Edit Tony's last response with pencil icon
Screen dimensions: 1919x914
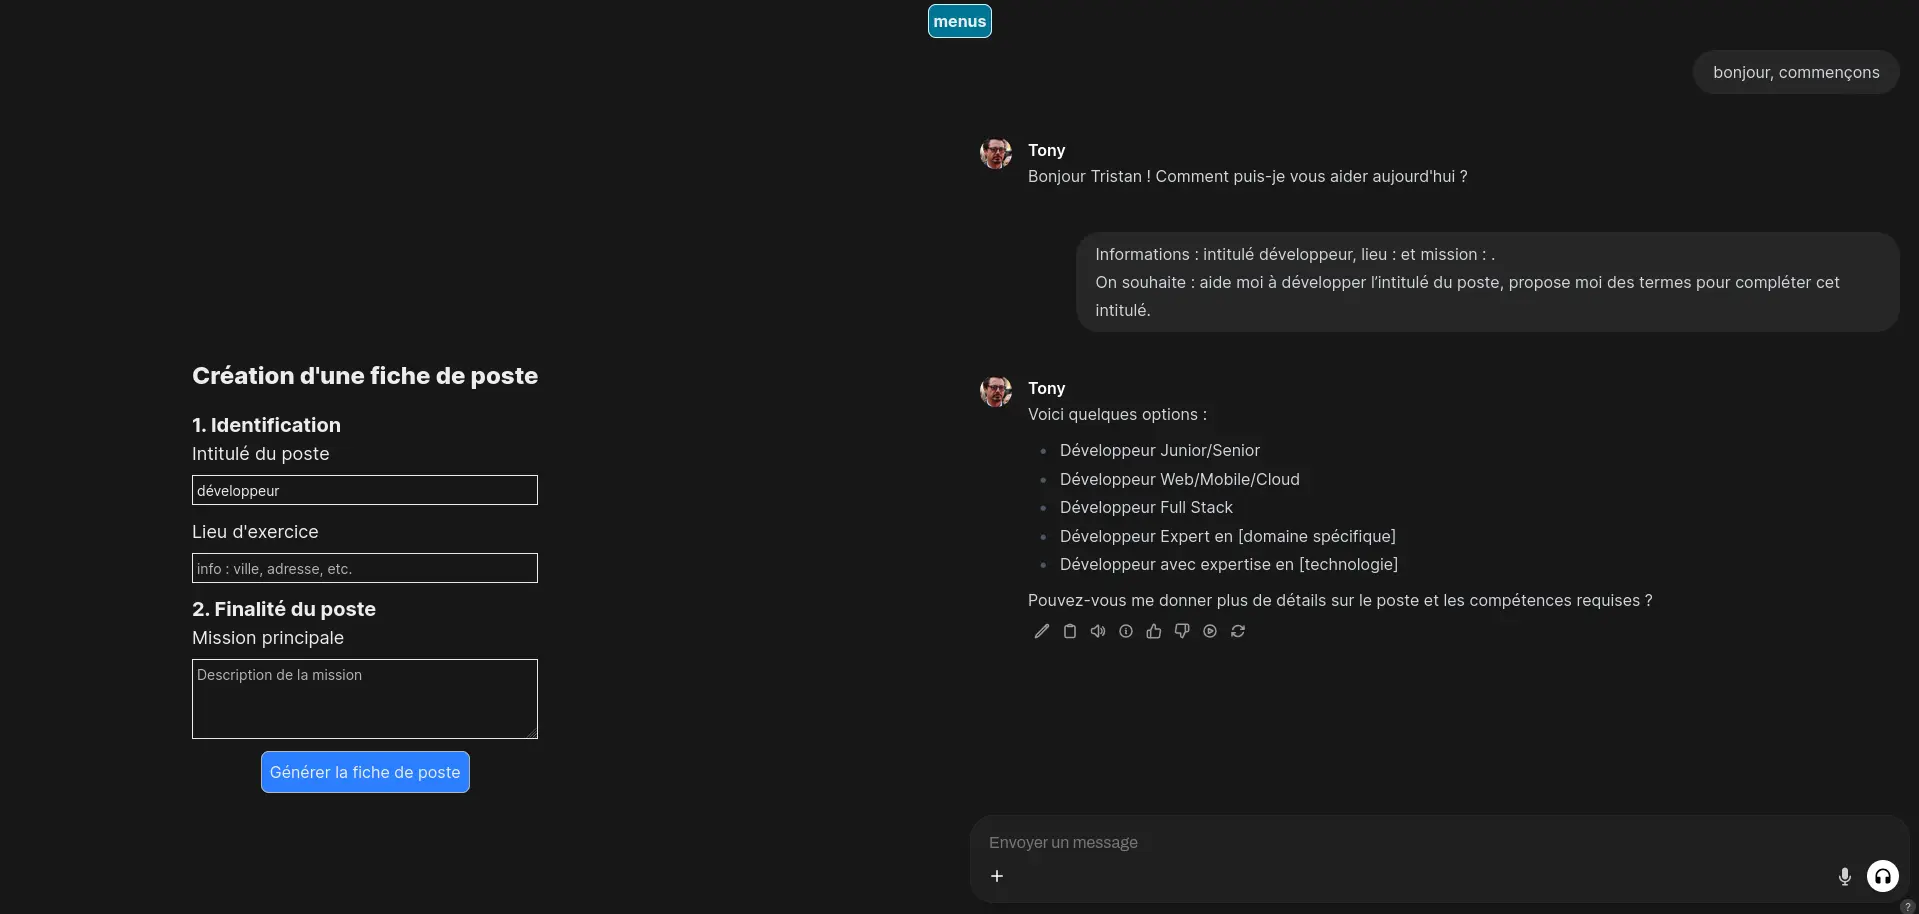click(x=1041, y=631)
